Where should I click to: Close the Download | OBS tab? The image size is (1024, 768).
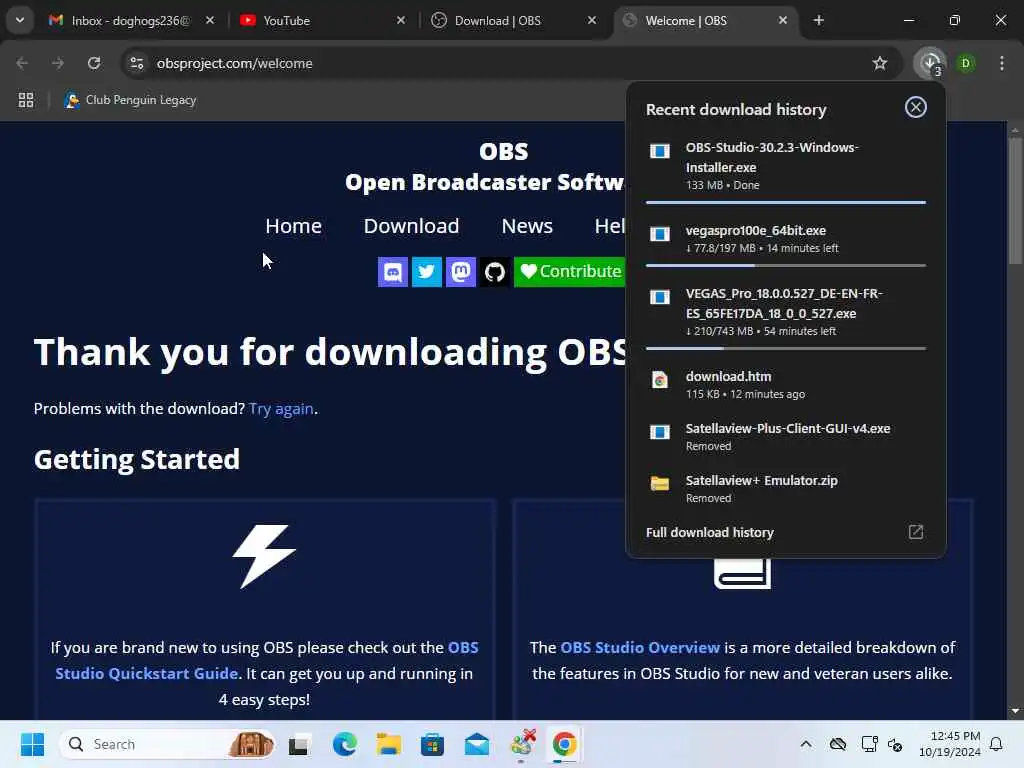tap(592, 21)
